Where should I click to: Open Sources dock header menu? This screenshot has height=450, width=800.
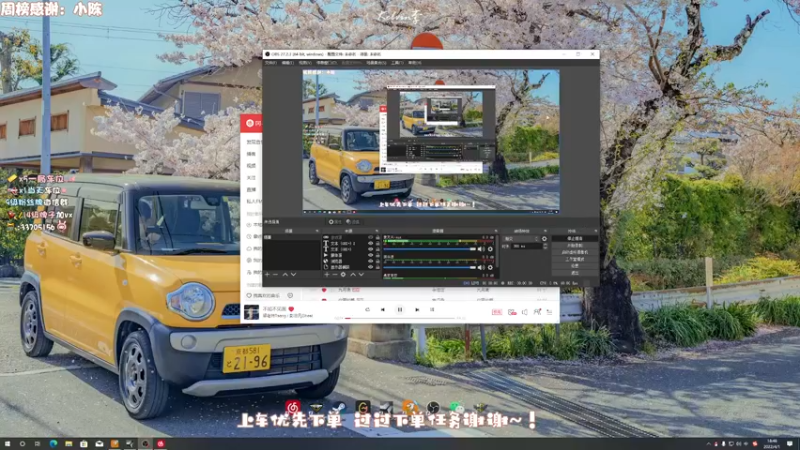coord(377,231)
